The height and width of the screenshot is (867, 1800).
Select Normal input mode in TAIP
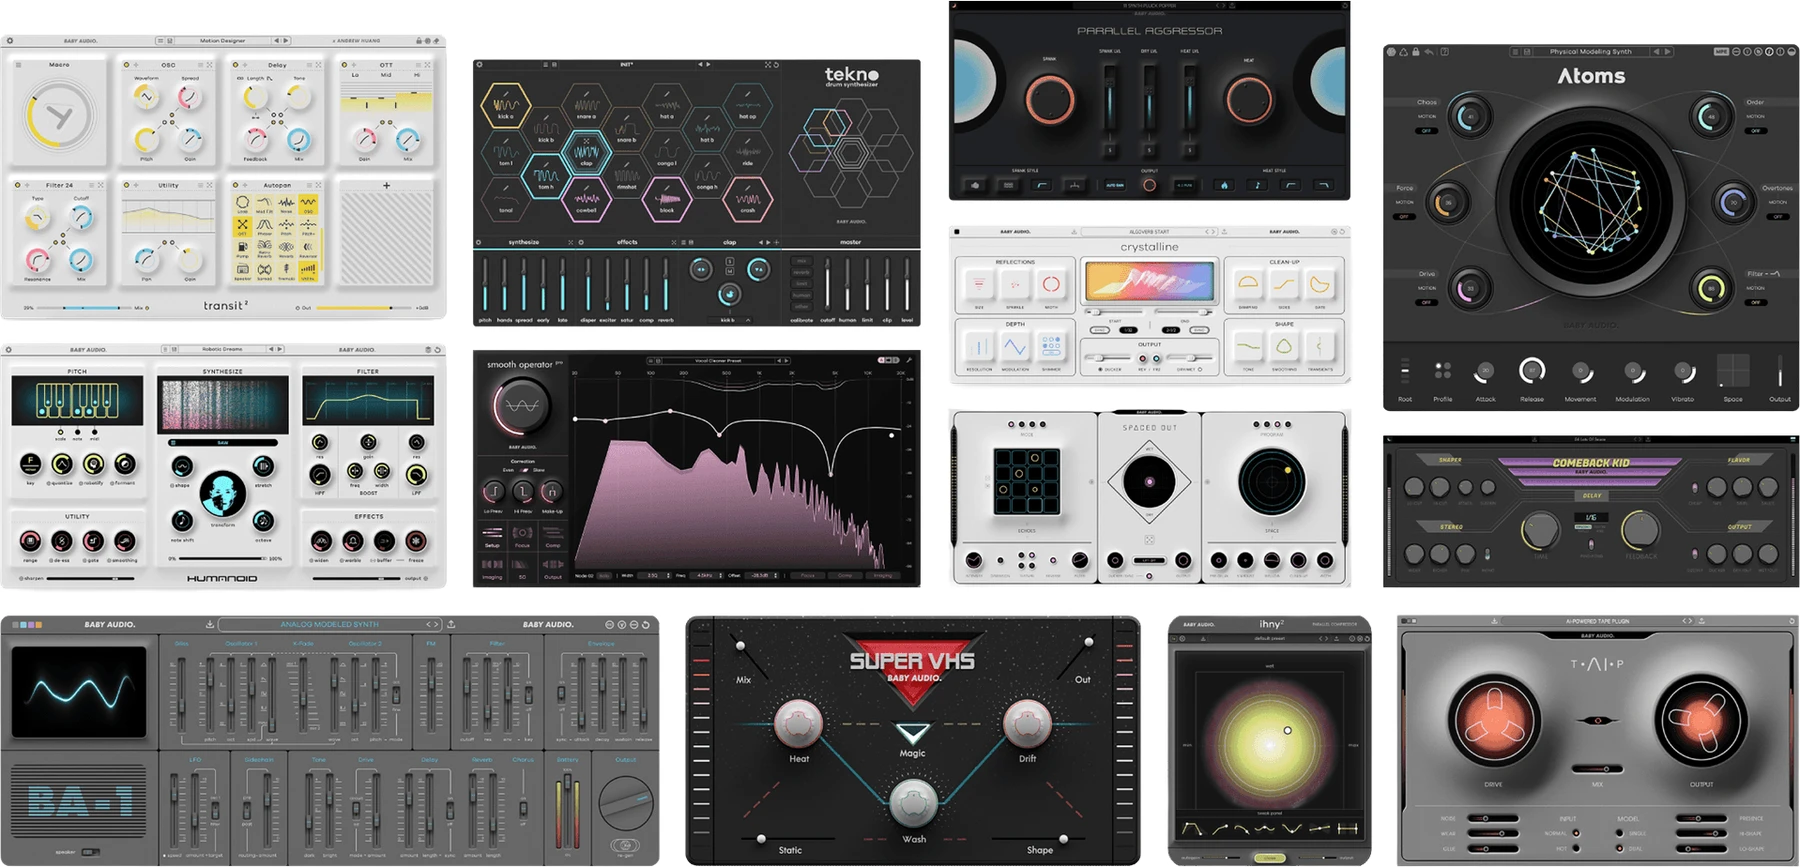(x=1576, y=833)
